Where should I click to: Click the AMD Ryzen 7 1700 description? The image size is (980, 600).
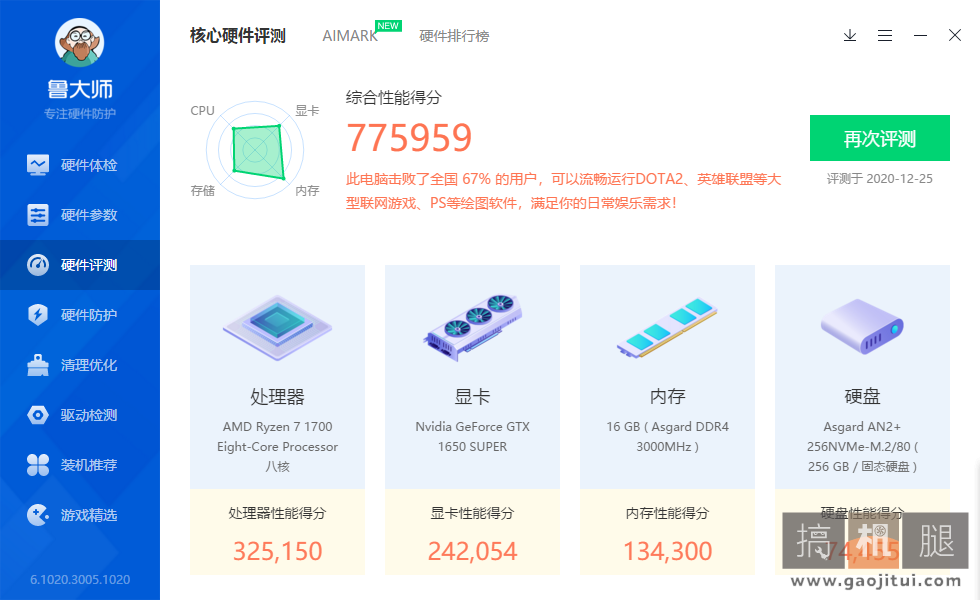click(x=278, y=446)
